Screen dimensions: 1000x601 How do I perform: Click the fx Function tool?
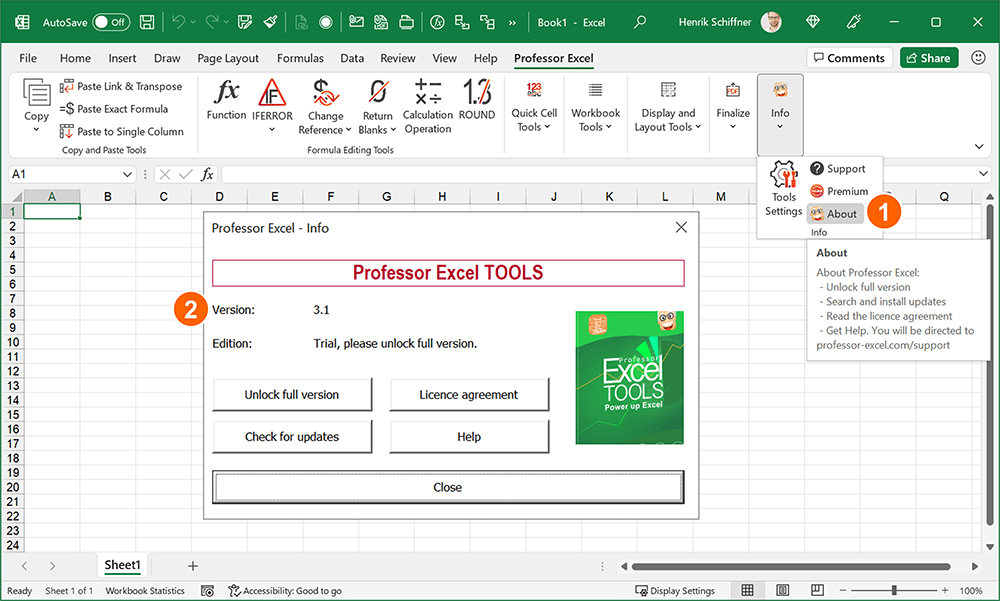[226, 100]
